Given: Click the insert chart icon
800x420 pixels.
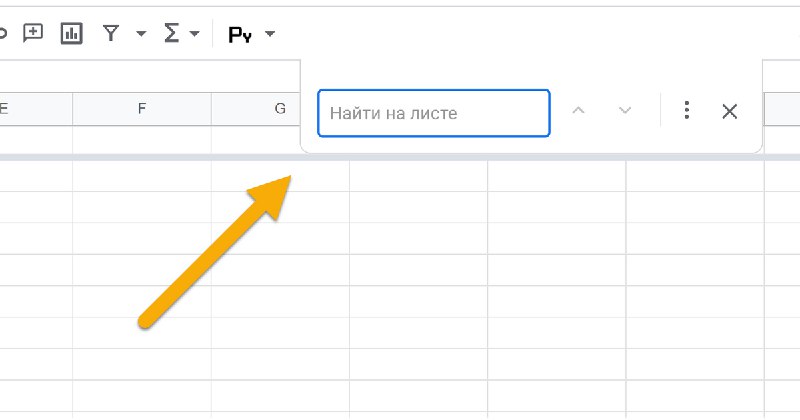Looking at the screenshot, I should pyautogui.click(x=71, y=33).
